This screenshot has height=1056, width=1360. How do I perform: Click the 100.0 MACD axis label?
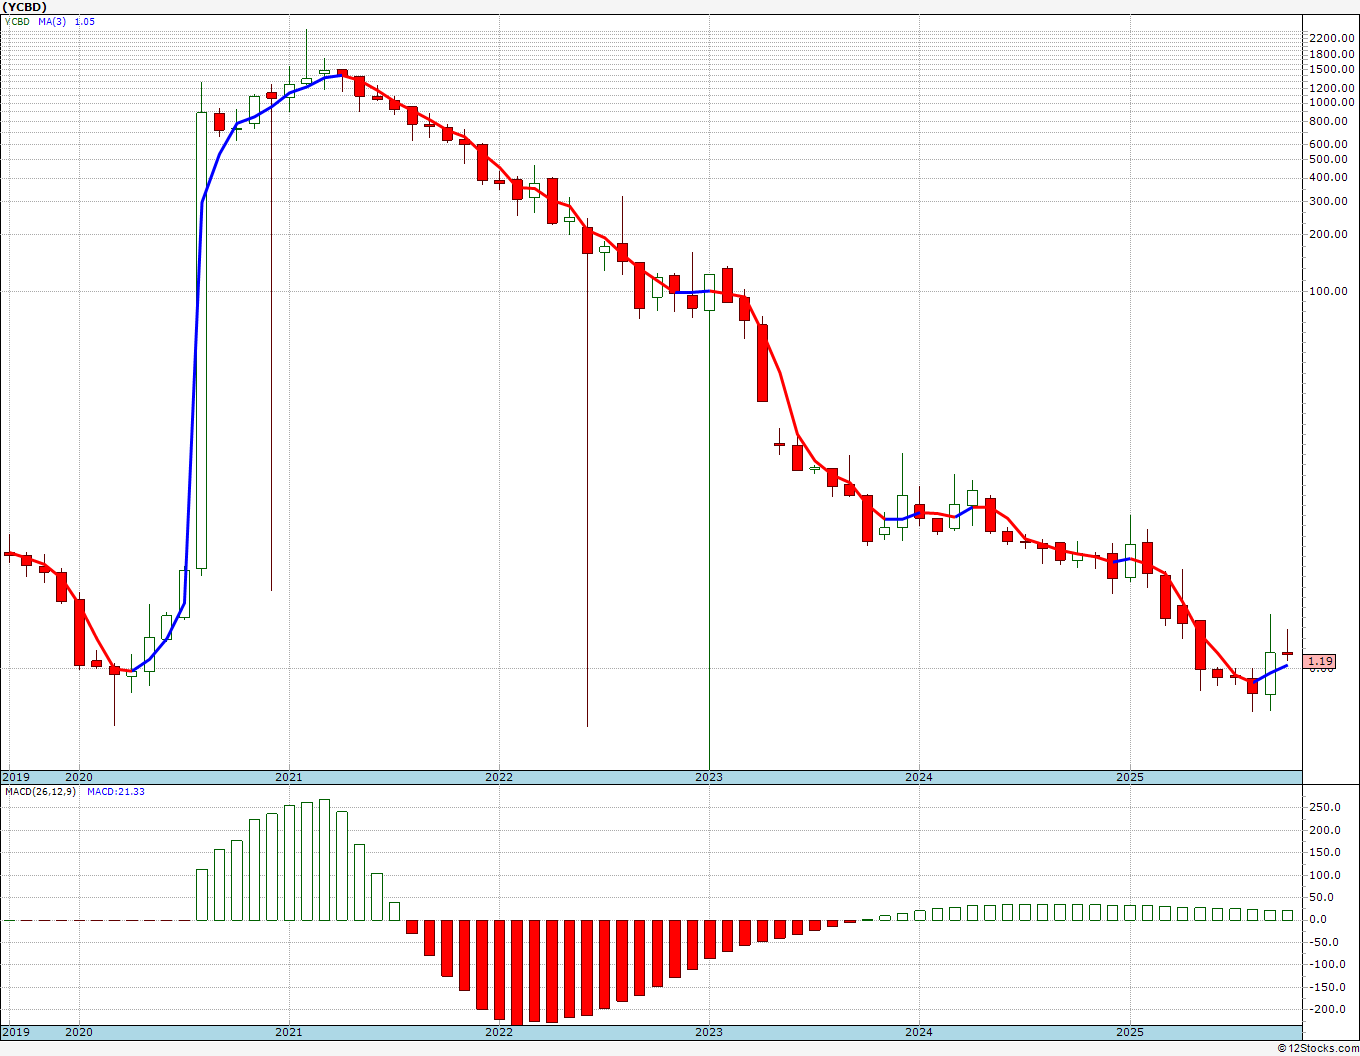[x=1325, y=875]
